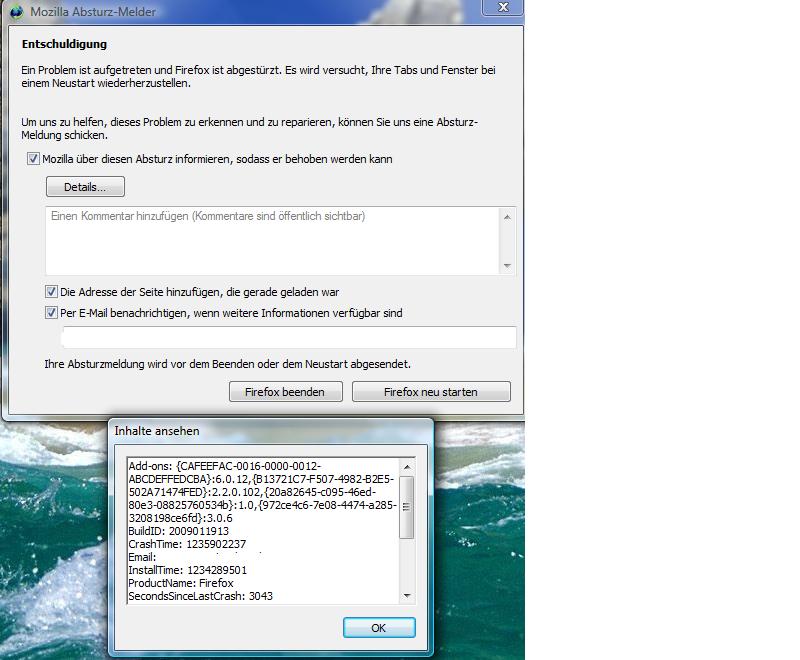Click the Entschuldigung heading
The height and width of the screenshot is (660, 800).
[x=64, y=44]
